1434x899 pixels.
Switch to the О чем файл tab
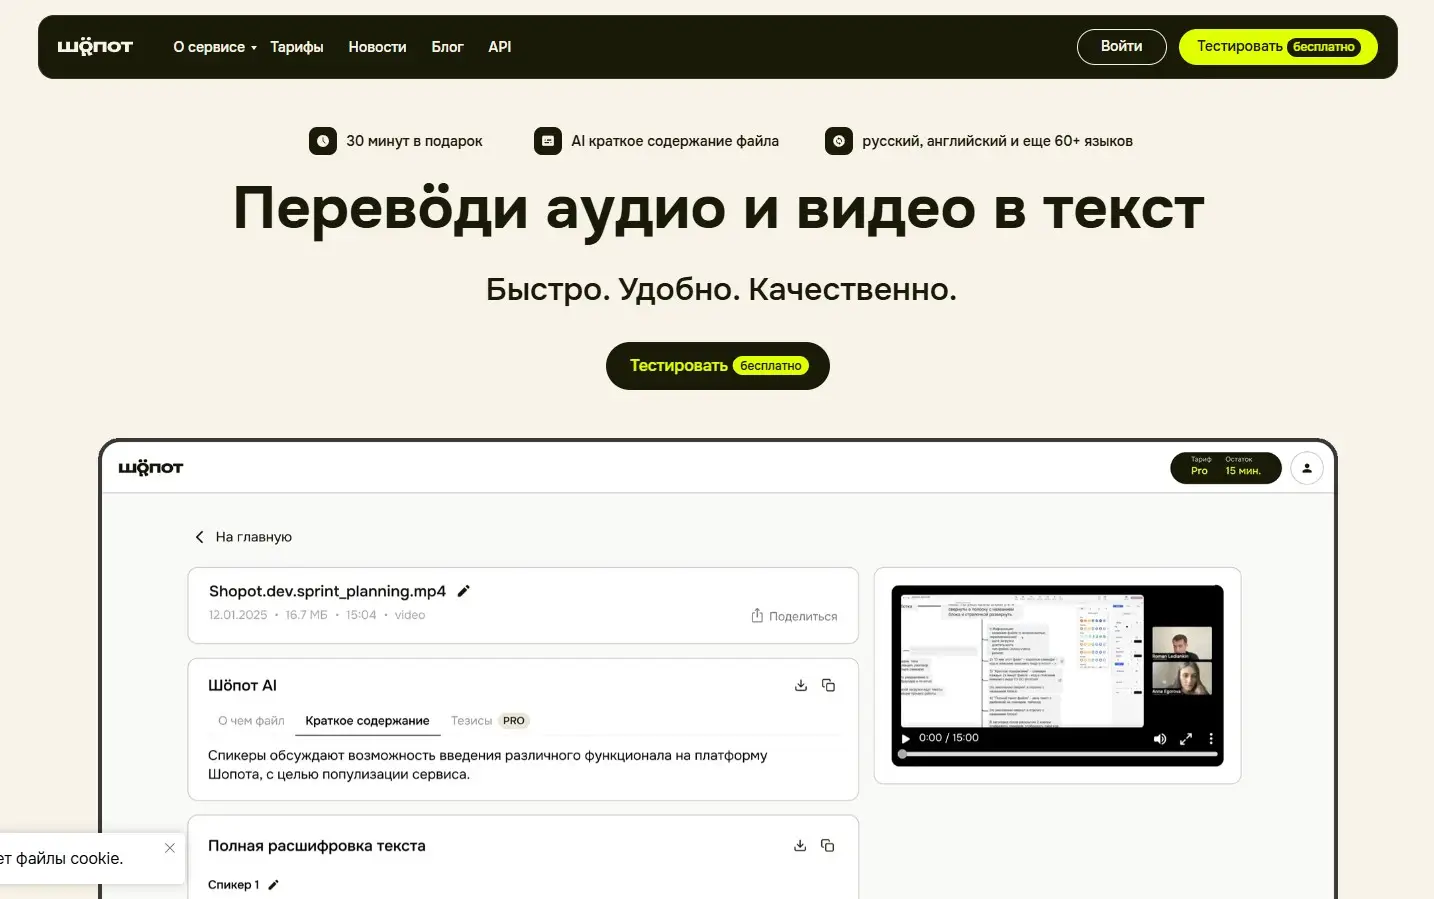pos(251,721)
